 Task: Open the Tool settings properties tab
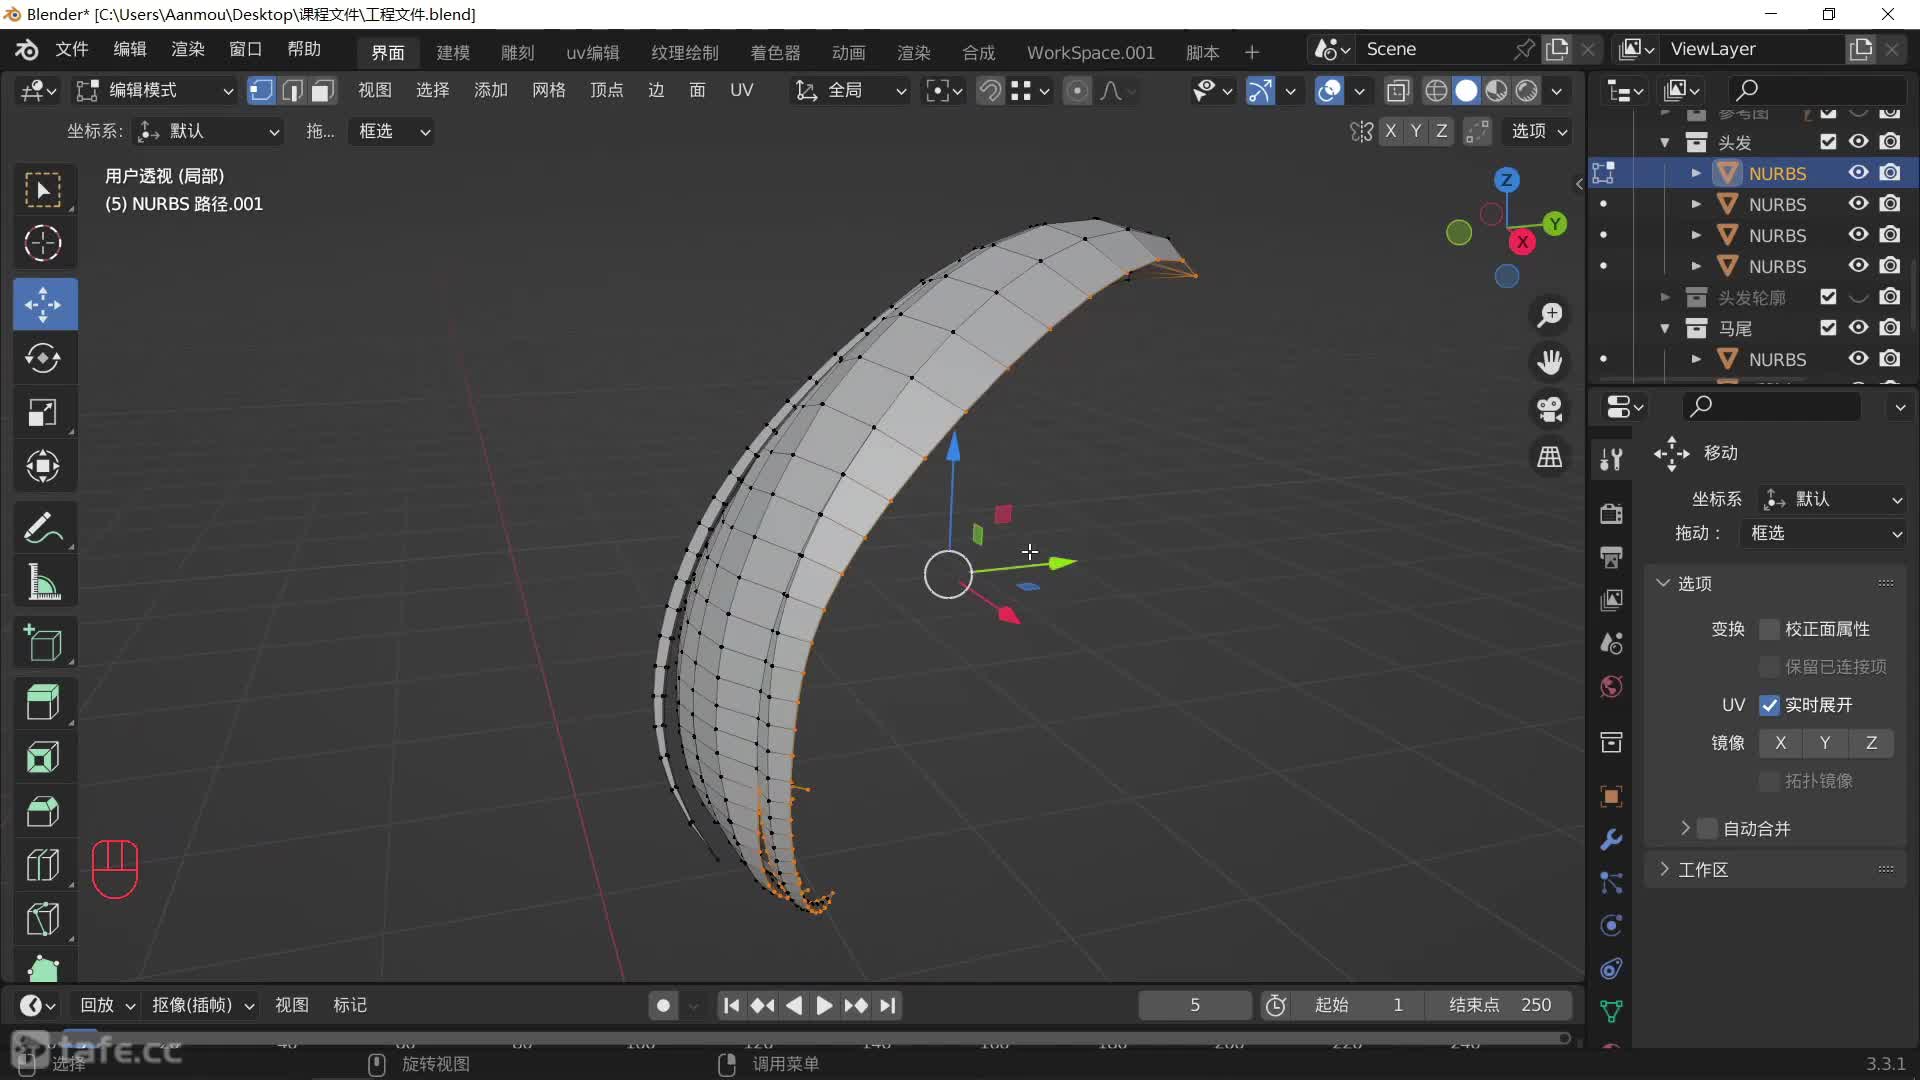(x=1611, y=459)
